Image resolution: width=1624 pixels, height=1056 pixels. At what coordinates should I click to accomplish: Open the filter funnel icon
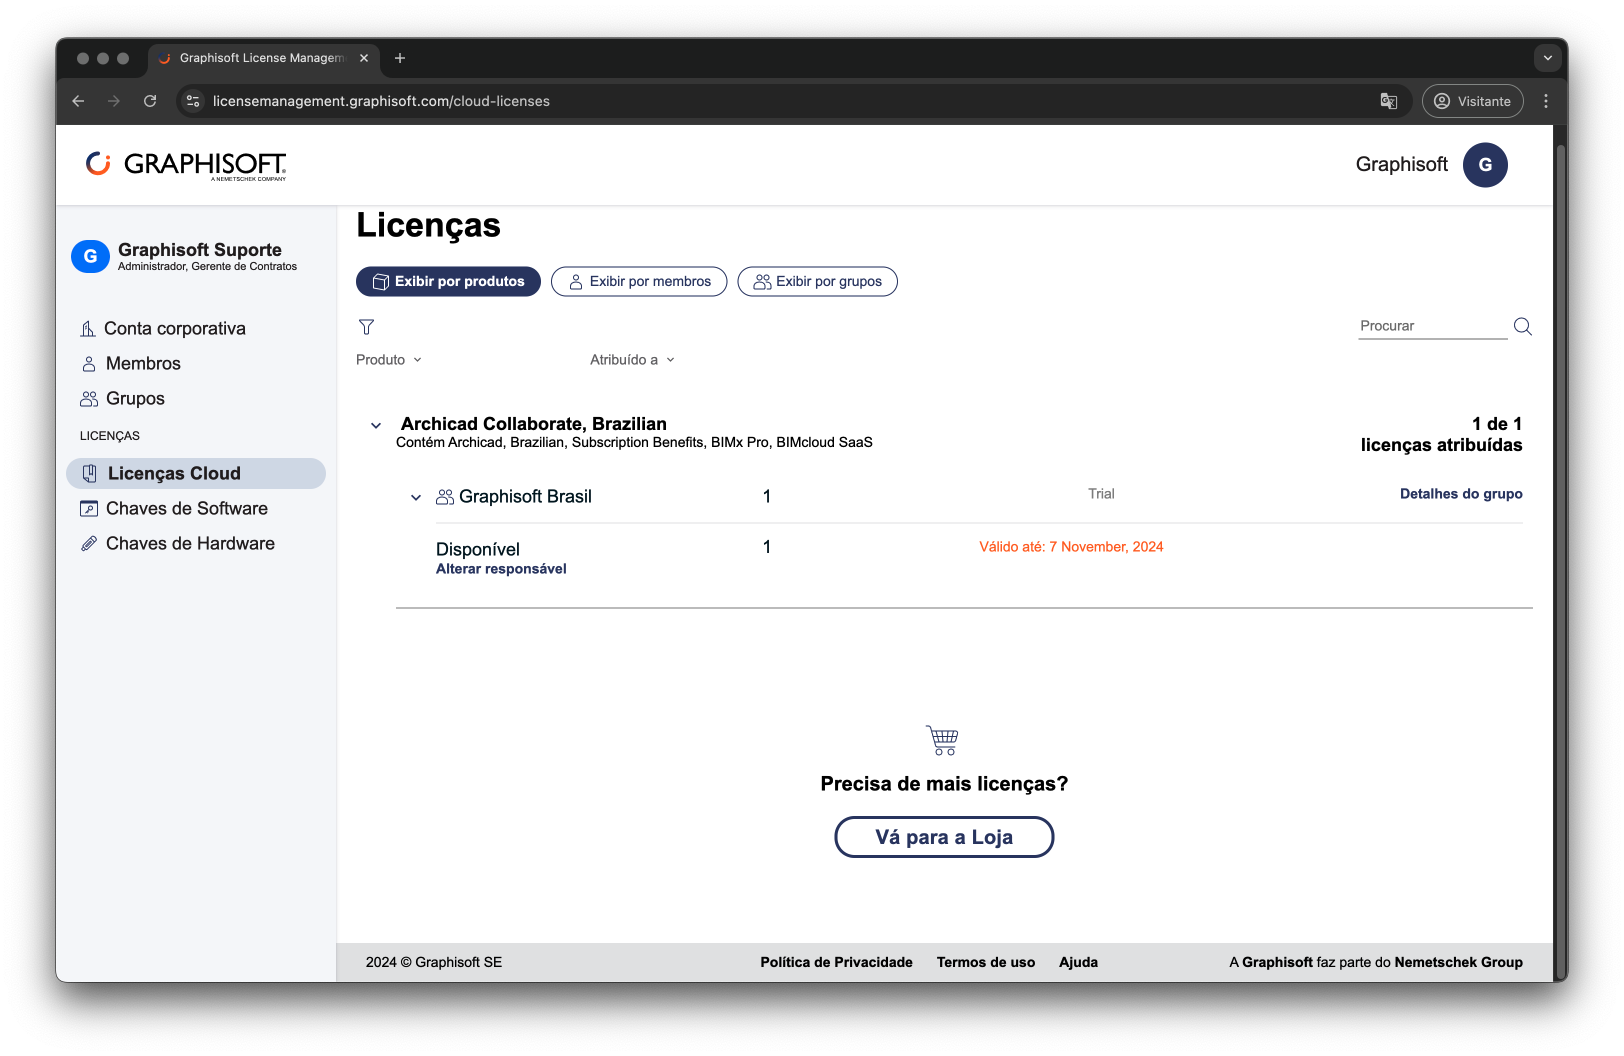[x=366, y=327]
